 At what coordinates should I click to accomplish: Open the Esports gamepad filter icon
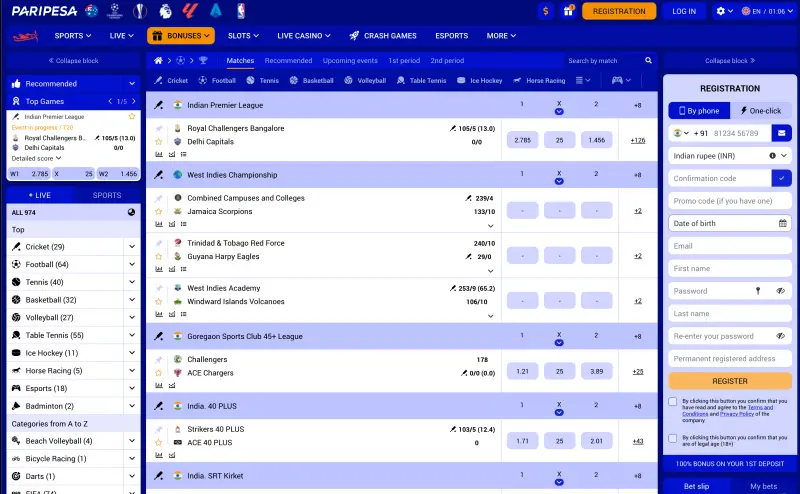617,80
